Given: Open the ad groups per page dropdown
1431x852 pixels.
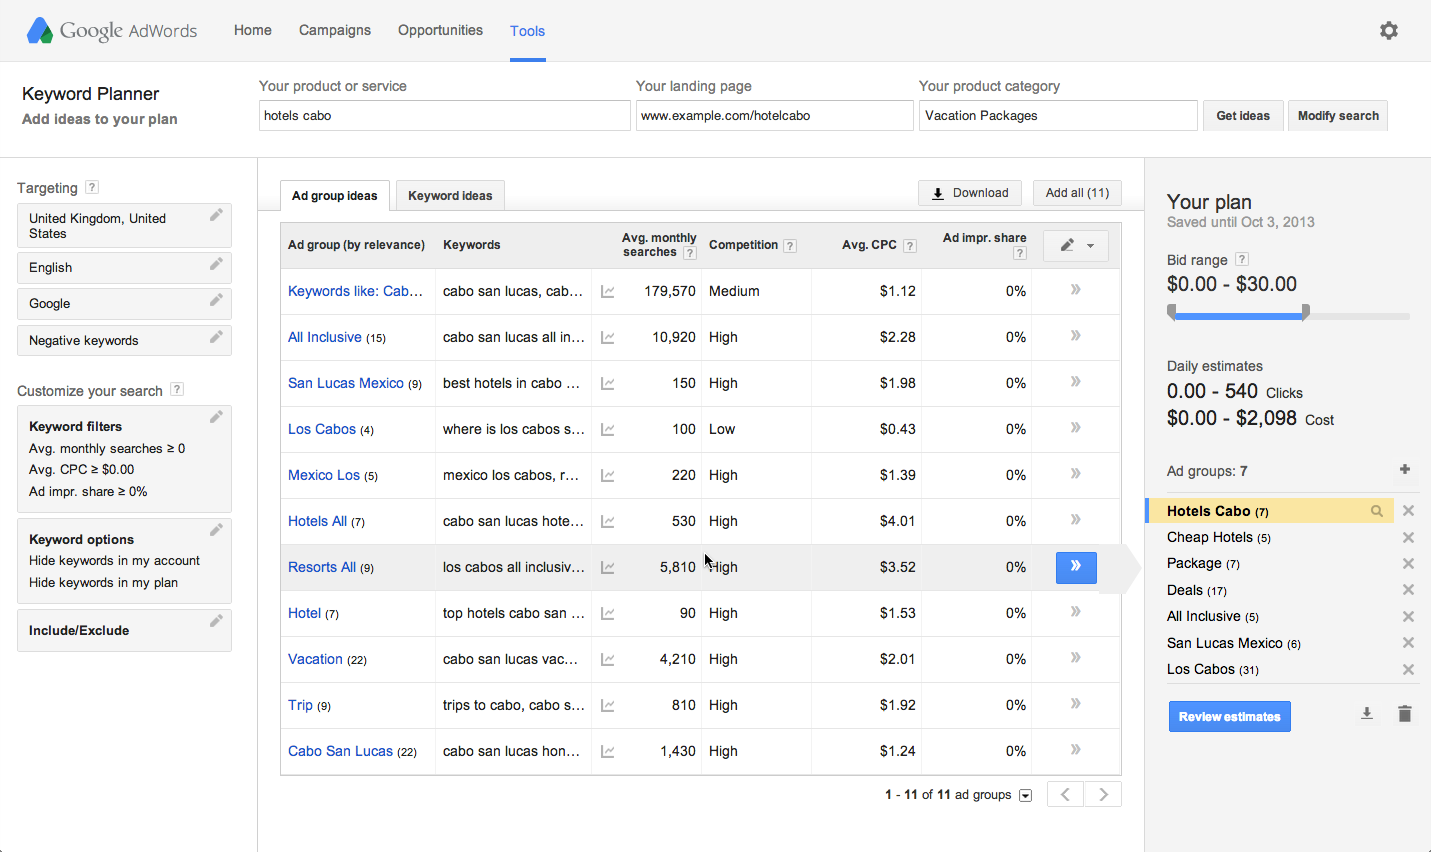Looking at the screenshot, I should point(1025,796).
